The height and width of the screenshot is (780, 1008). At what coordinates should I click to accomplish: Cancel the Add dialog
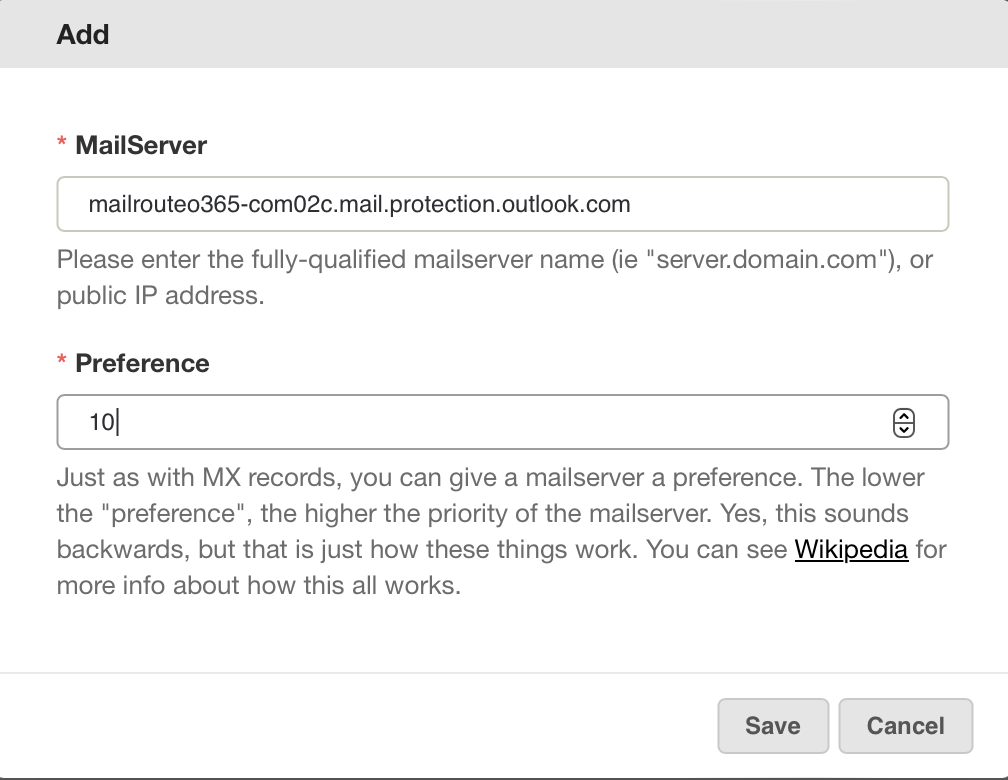click(905, 725)
